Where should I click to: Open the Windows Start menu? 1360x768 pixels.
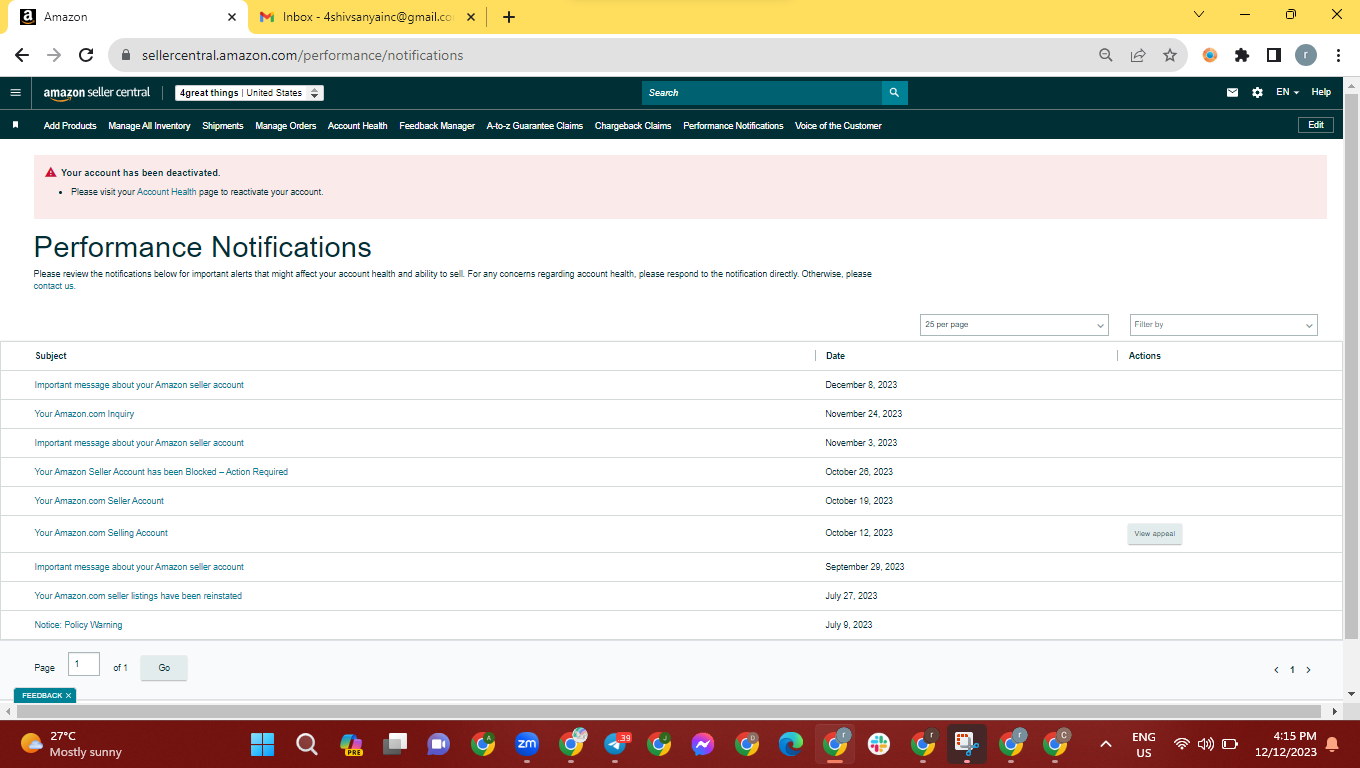(262, 744)
